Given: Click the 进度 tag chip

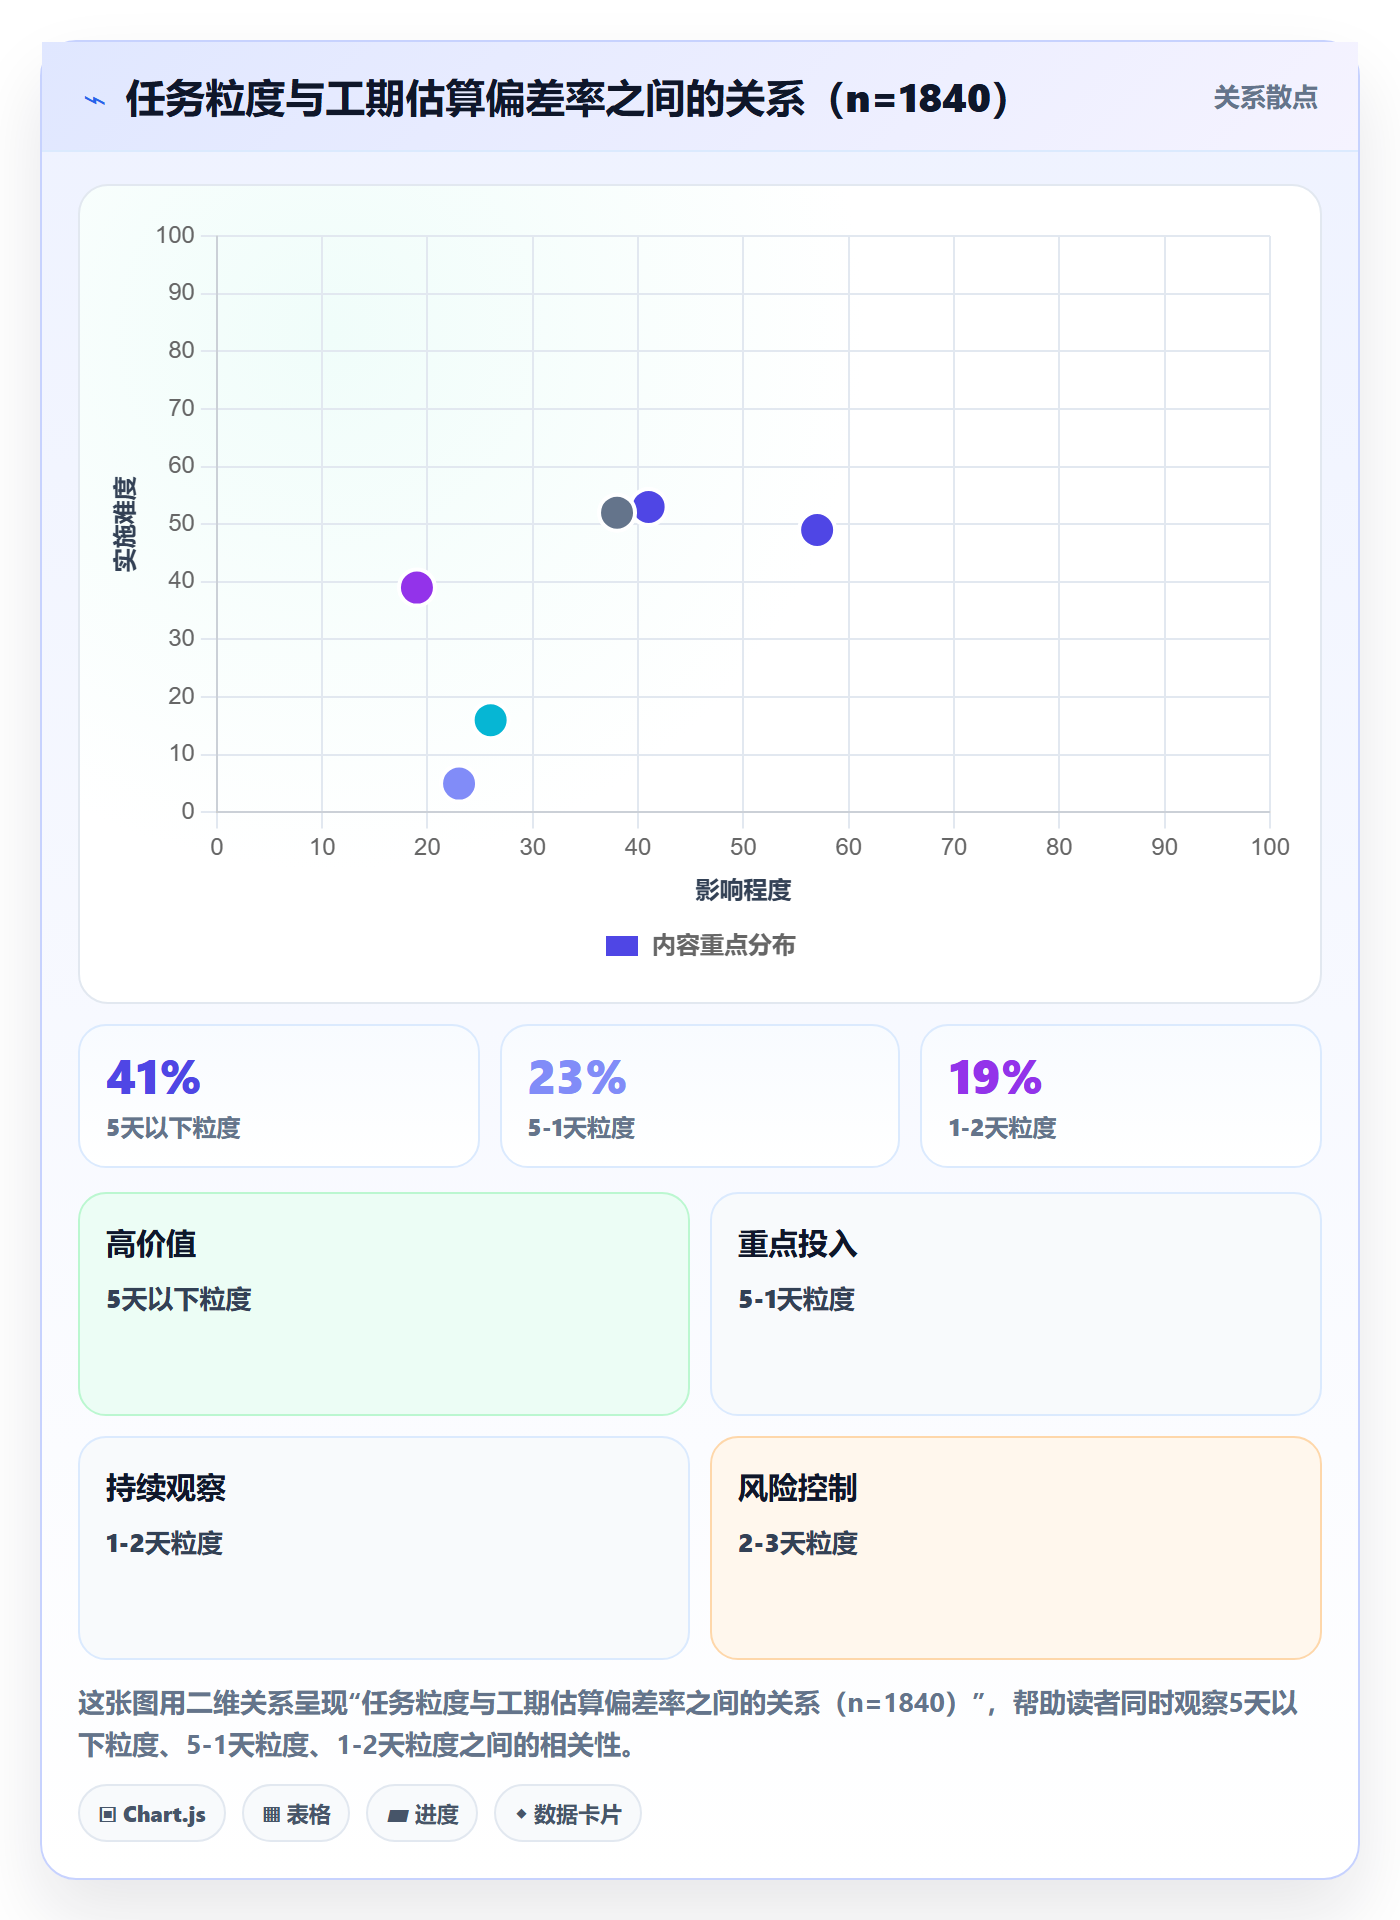Looking at the screenshot, I should coord(422,1814).
